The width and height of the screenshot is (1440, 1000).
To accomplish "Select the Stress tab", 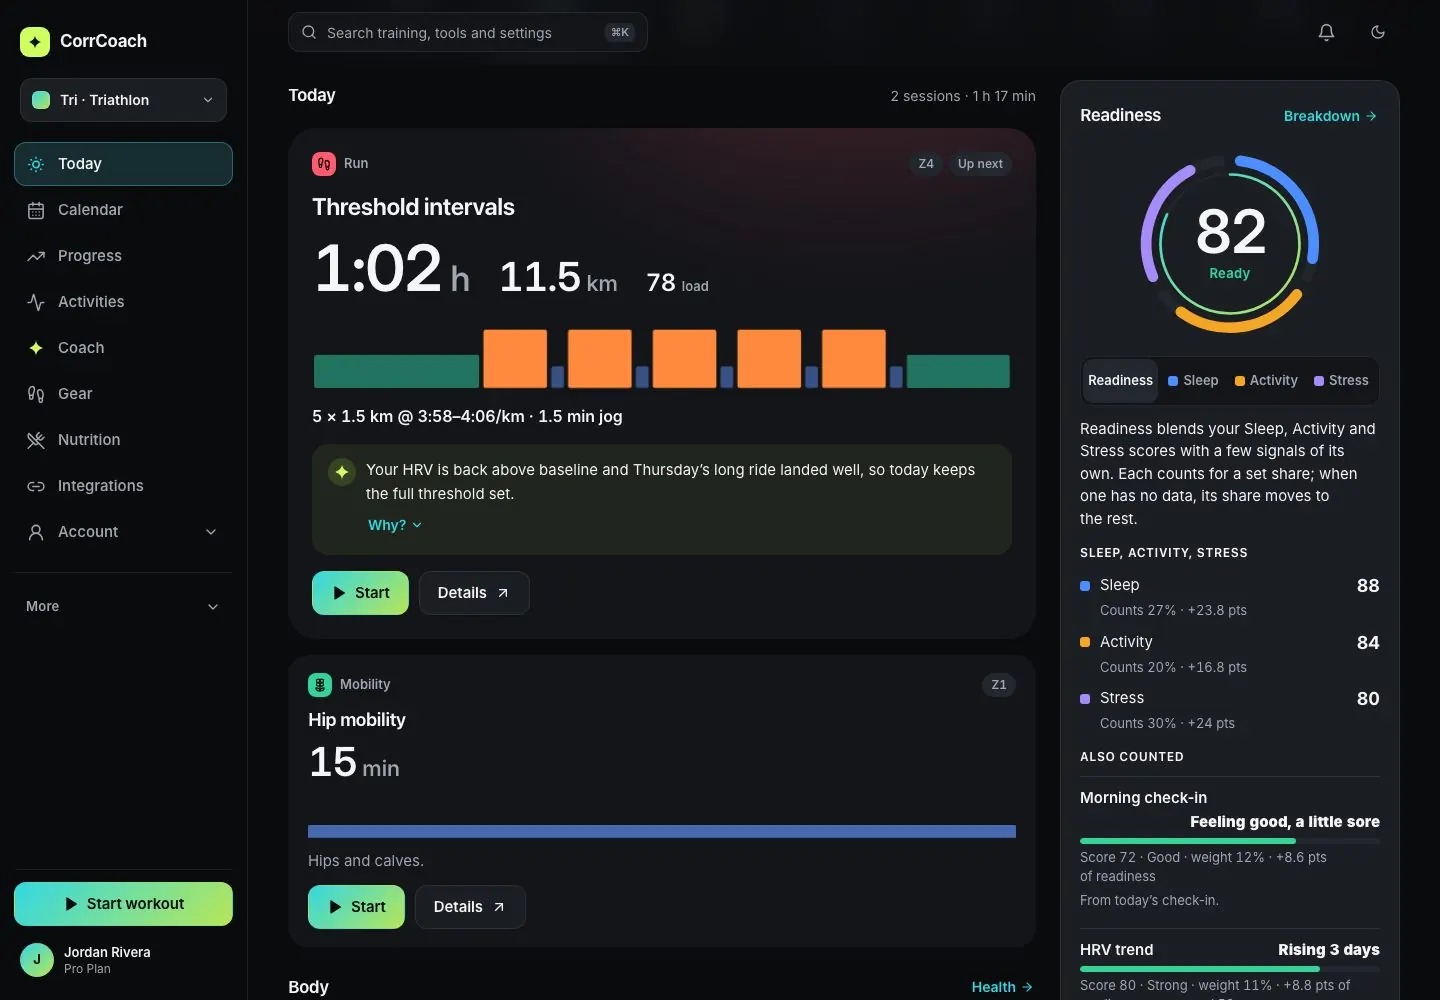I will coord(1341,381).
